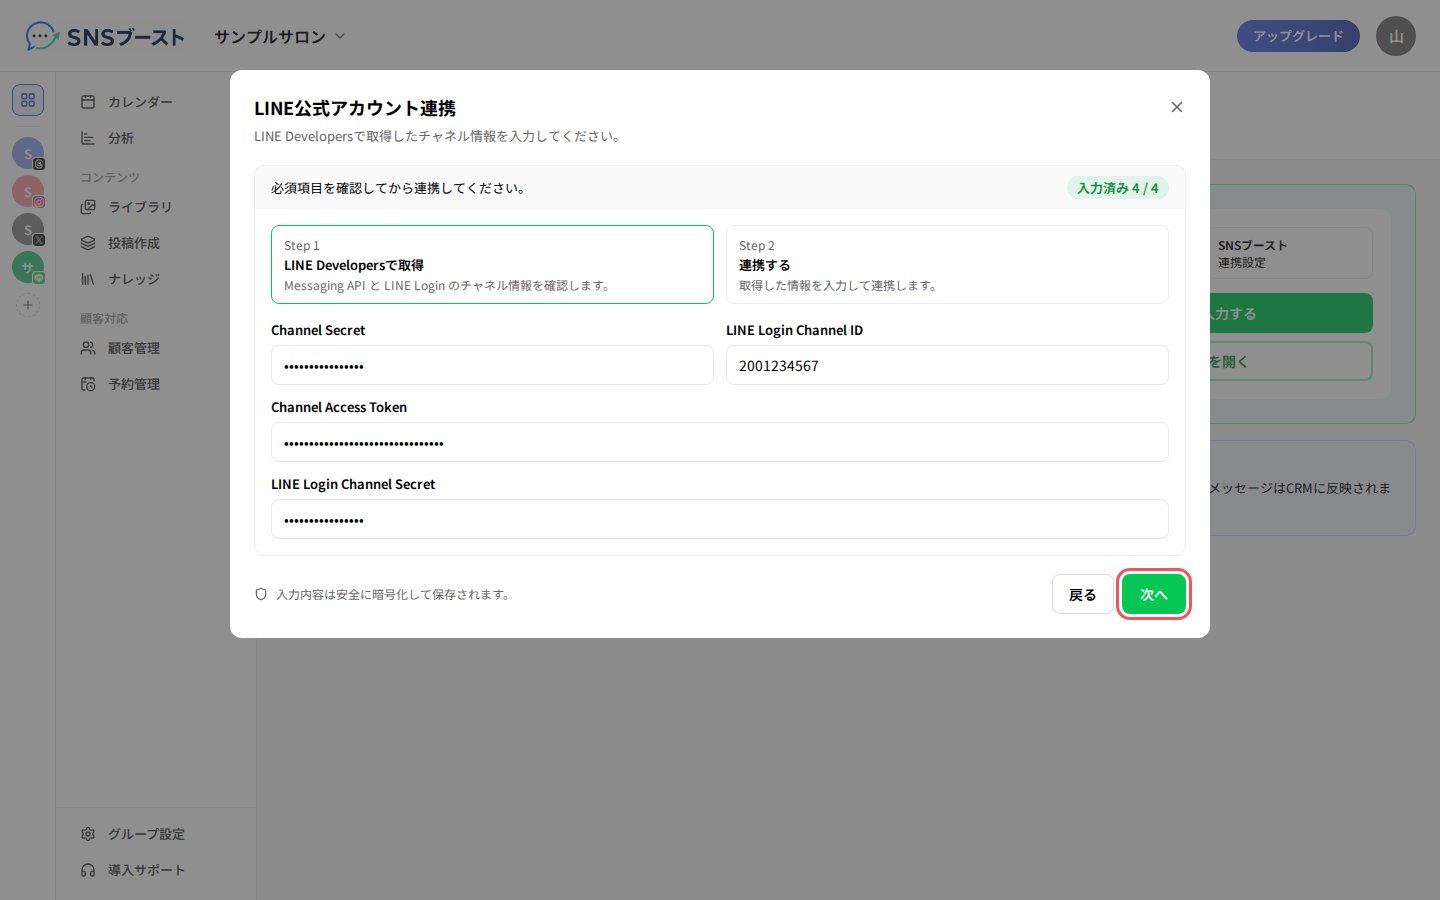The height and width of the screenshot is (900, 1440).
Task: Close the LINE公式アカウント連携 dialog
Action: [x=1177, y=107]
